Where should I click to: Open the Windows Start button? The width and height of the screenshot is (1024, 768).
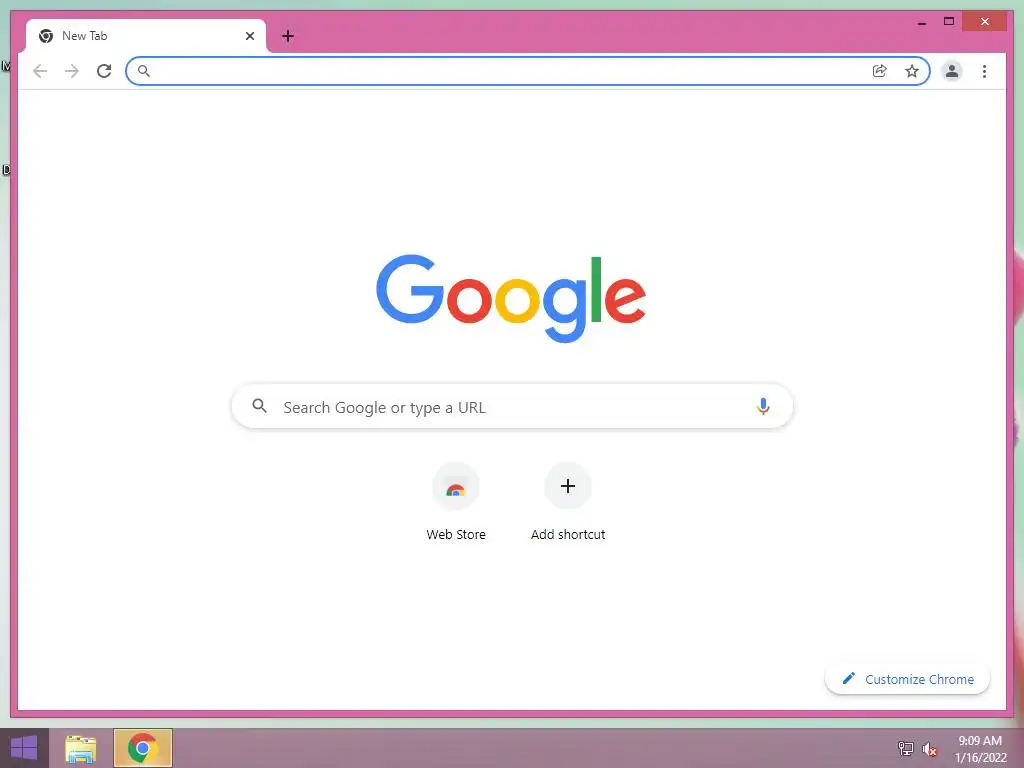click(x=24, y=748)
